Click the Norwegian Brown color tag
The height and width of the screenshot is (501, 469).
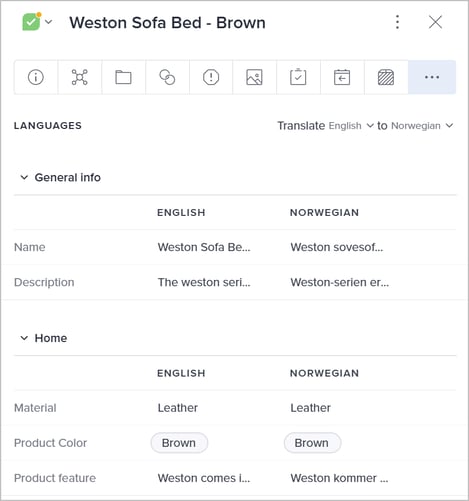(x=312, y=443)
